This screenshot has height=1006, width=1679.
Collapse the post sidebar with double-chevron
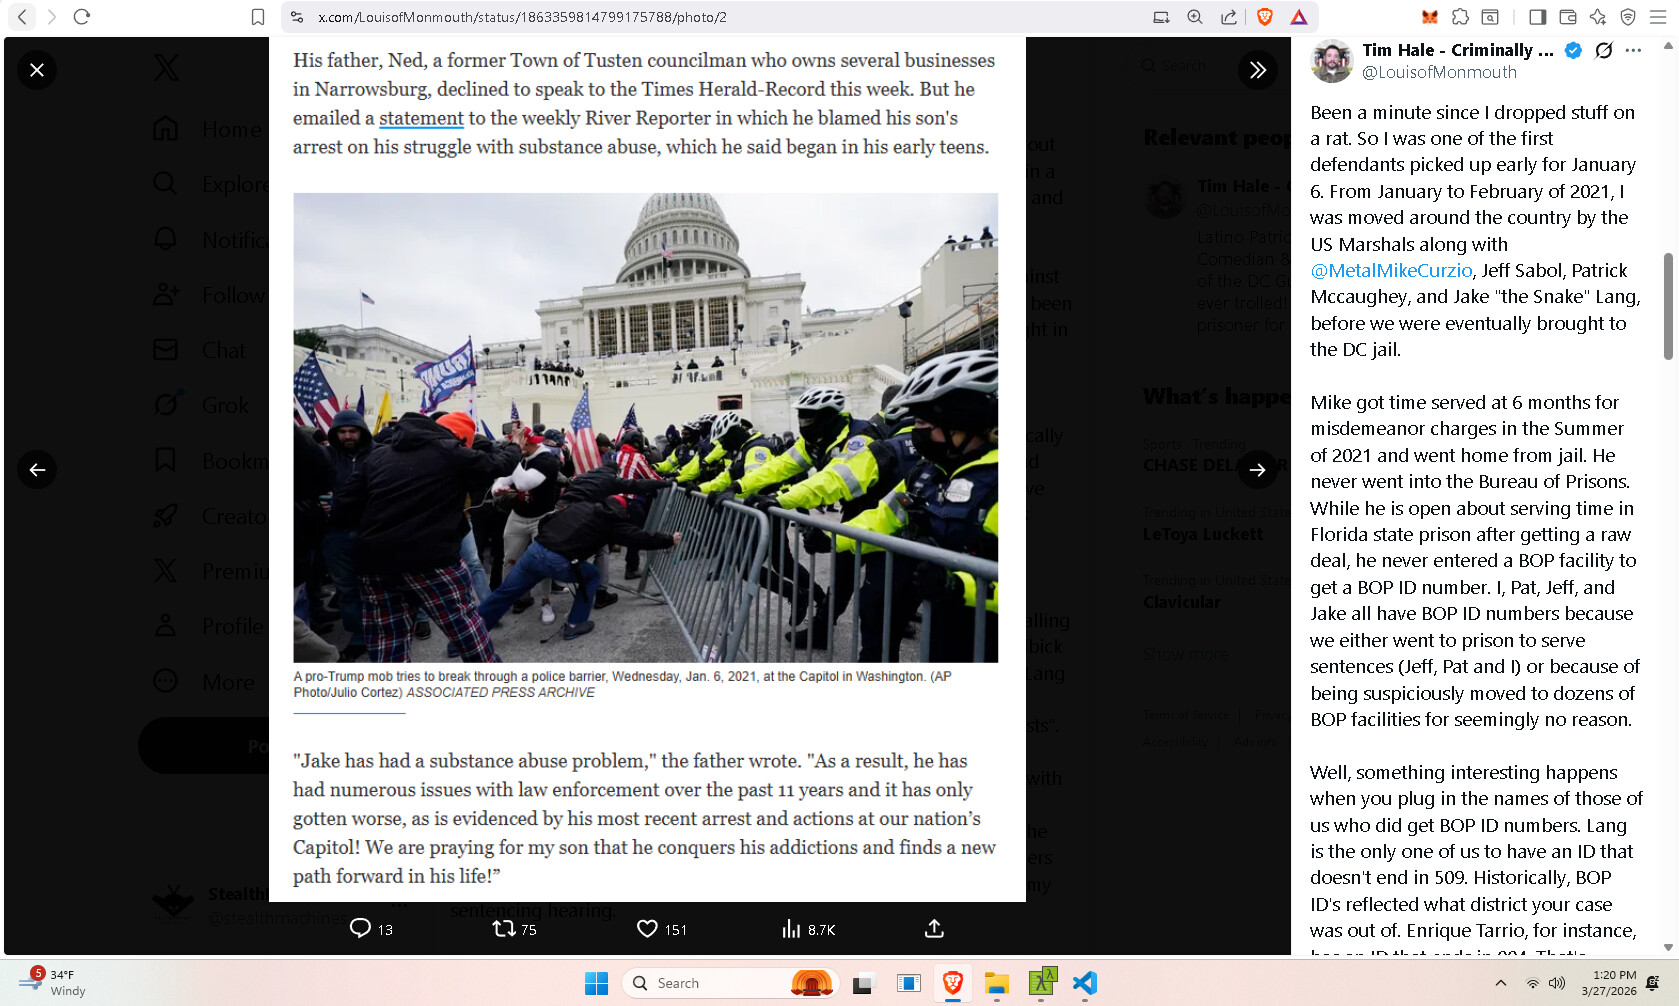tap(1257, 70)
